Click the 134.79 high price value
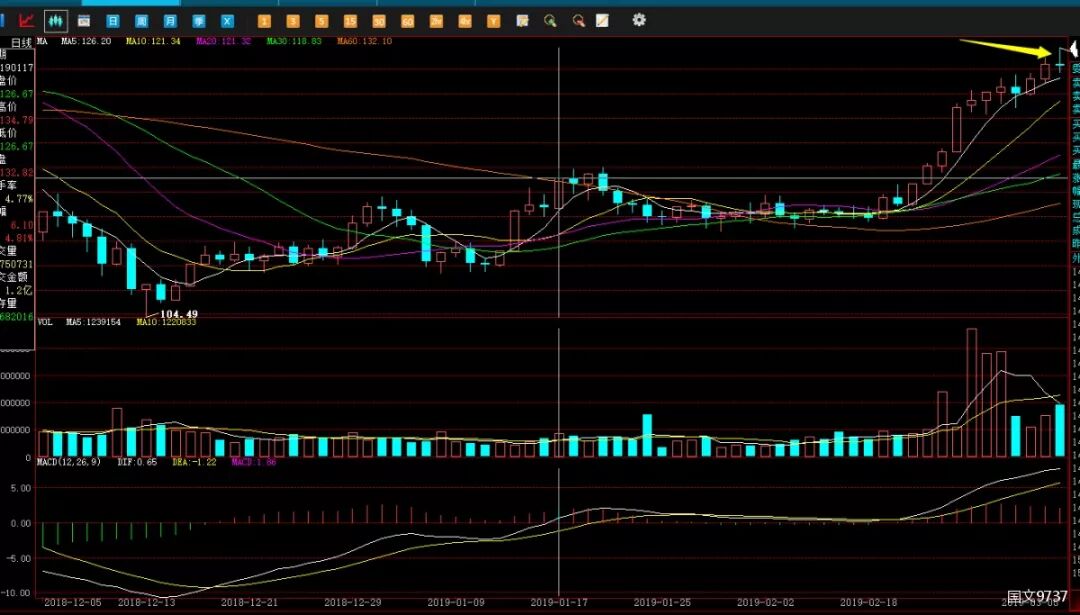Screen dimensions: 1080x615 click(x=17, y=120)
